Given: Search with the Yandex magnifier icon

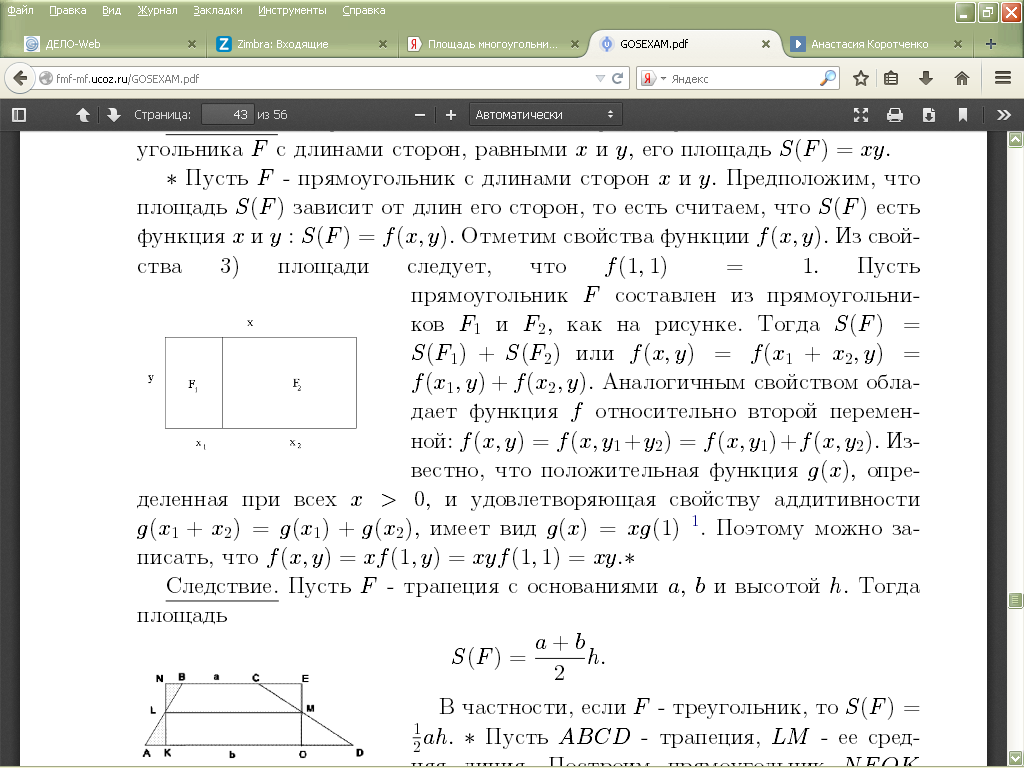Looking at the screenshot, I should coord(827,78).
